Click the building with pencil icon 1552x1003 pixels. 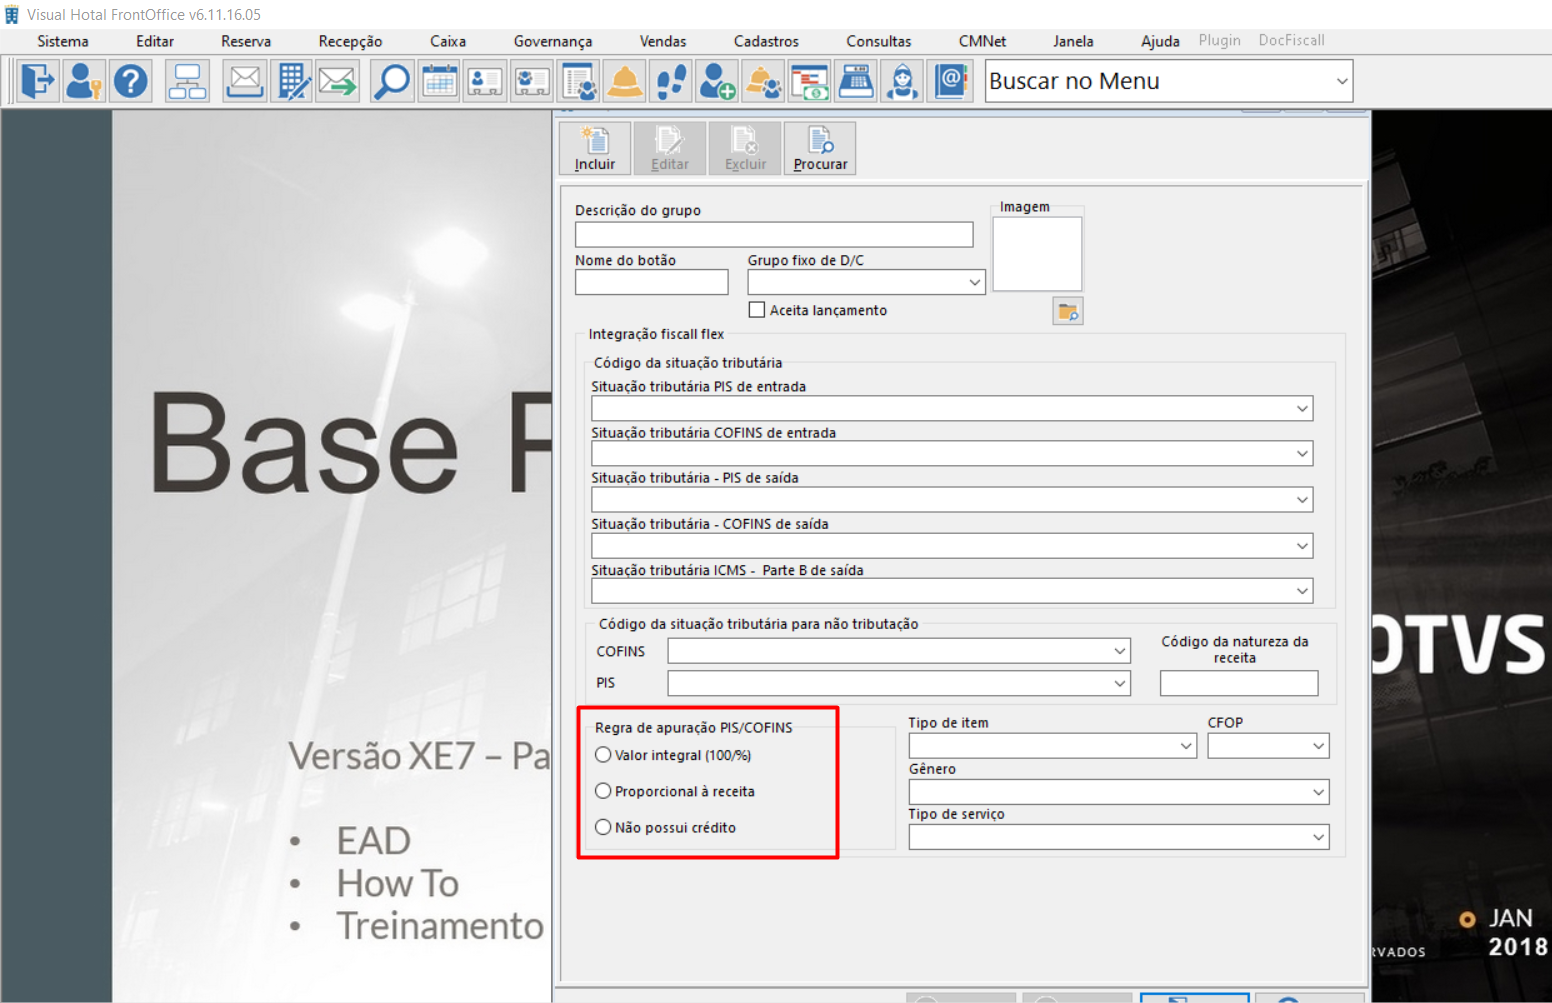(292, 81)
